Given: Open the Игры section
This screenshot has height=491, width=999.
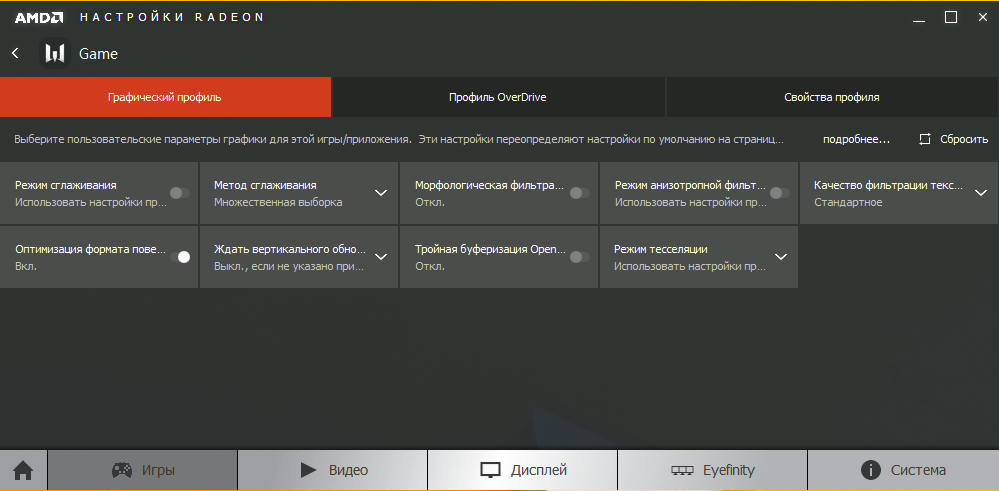Looking at the screenshot, I should click(x=143, y=471).
